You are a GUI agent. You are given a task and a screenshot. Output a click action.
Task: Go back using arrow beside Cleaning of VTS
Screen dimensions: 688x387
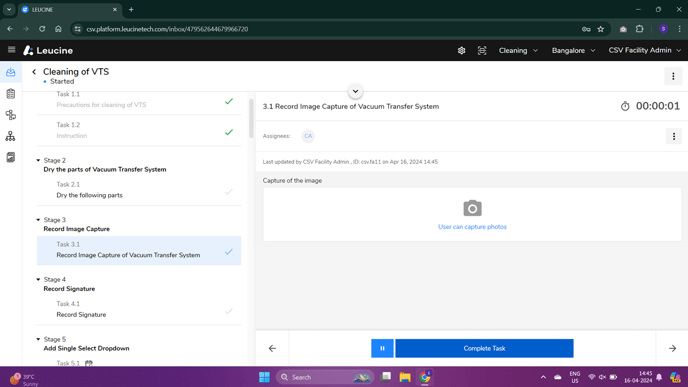[x=34, y=72]
